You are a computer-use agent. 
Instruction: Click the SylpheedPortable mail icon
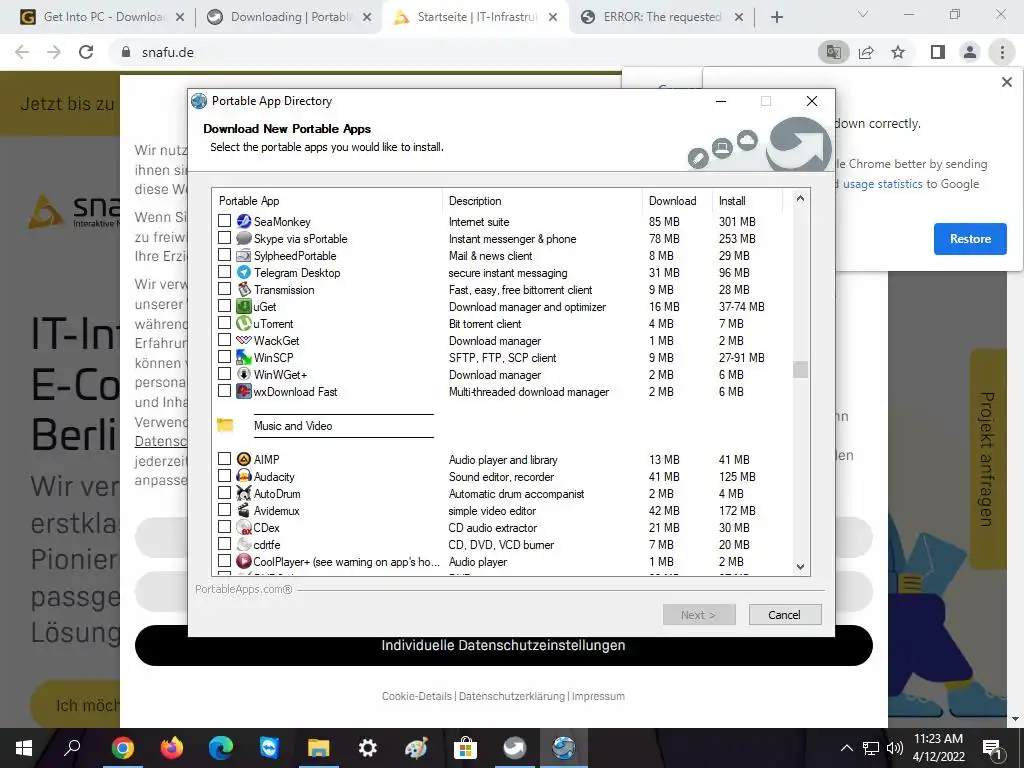tap(244, 255)
